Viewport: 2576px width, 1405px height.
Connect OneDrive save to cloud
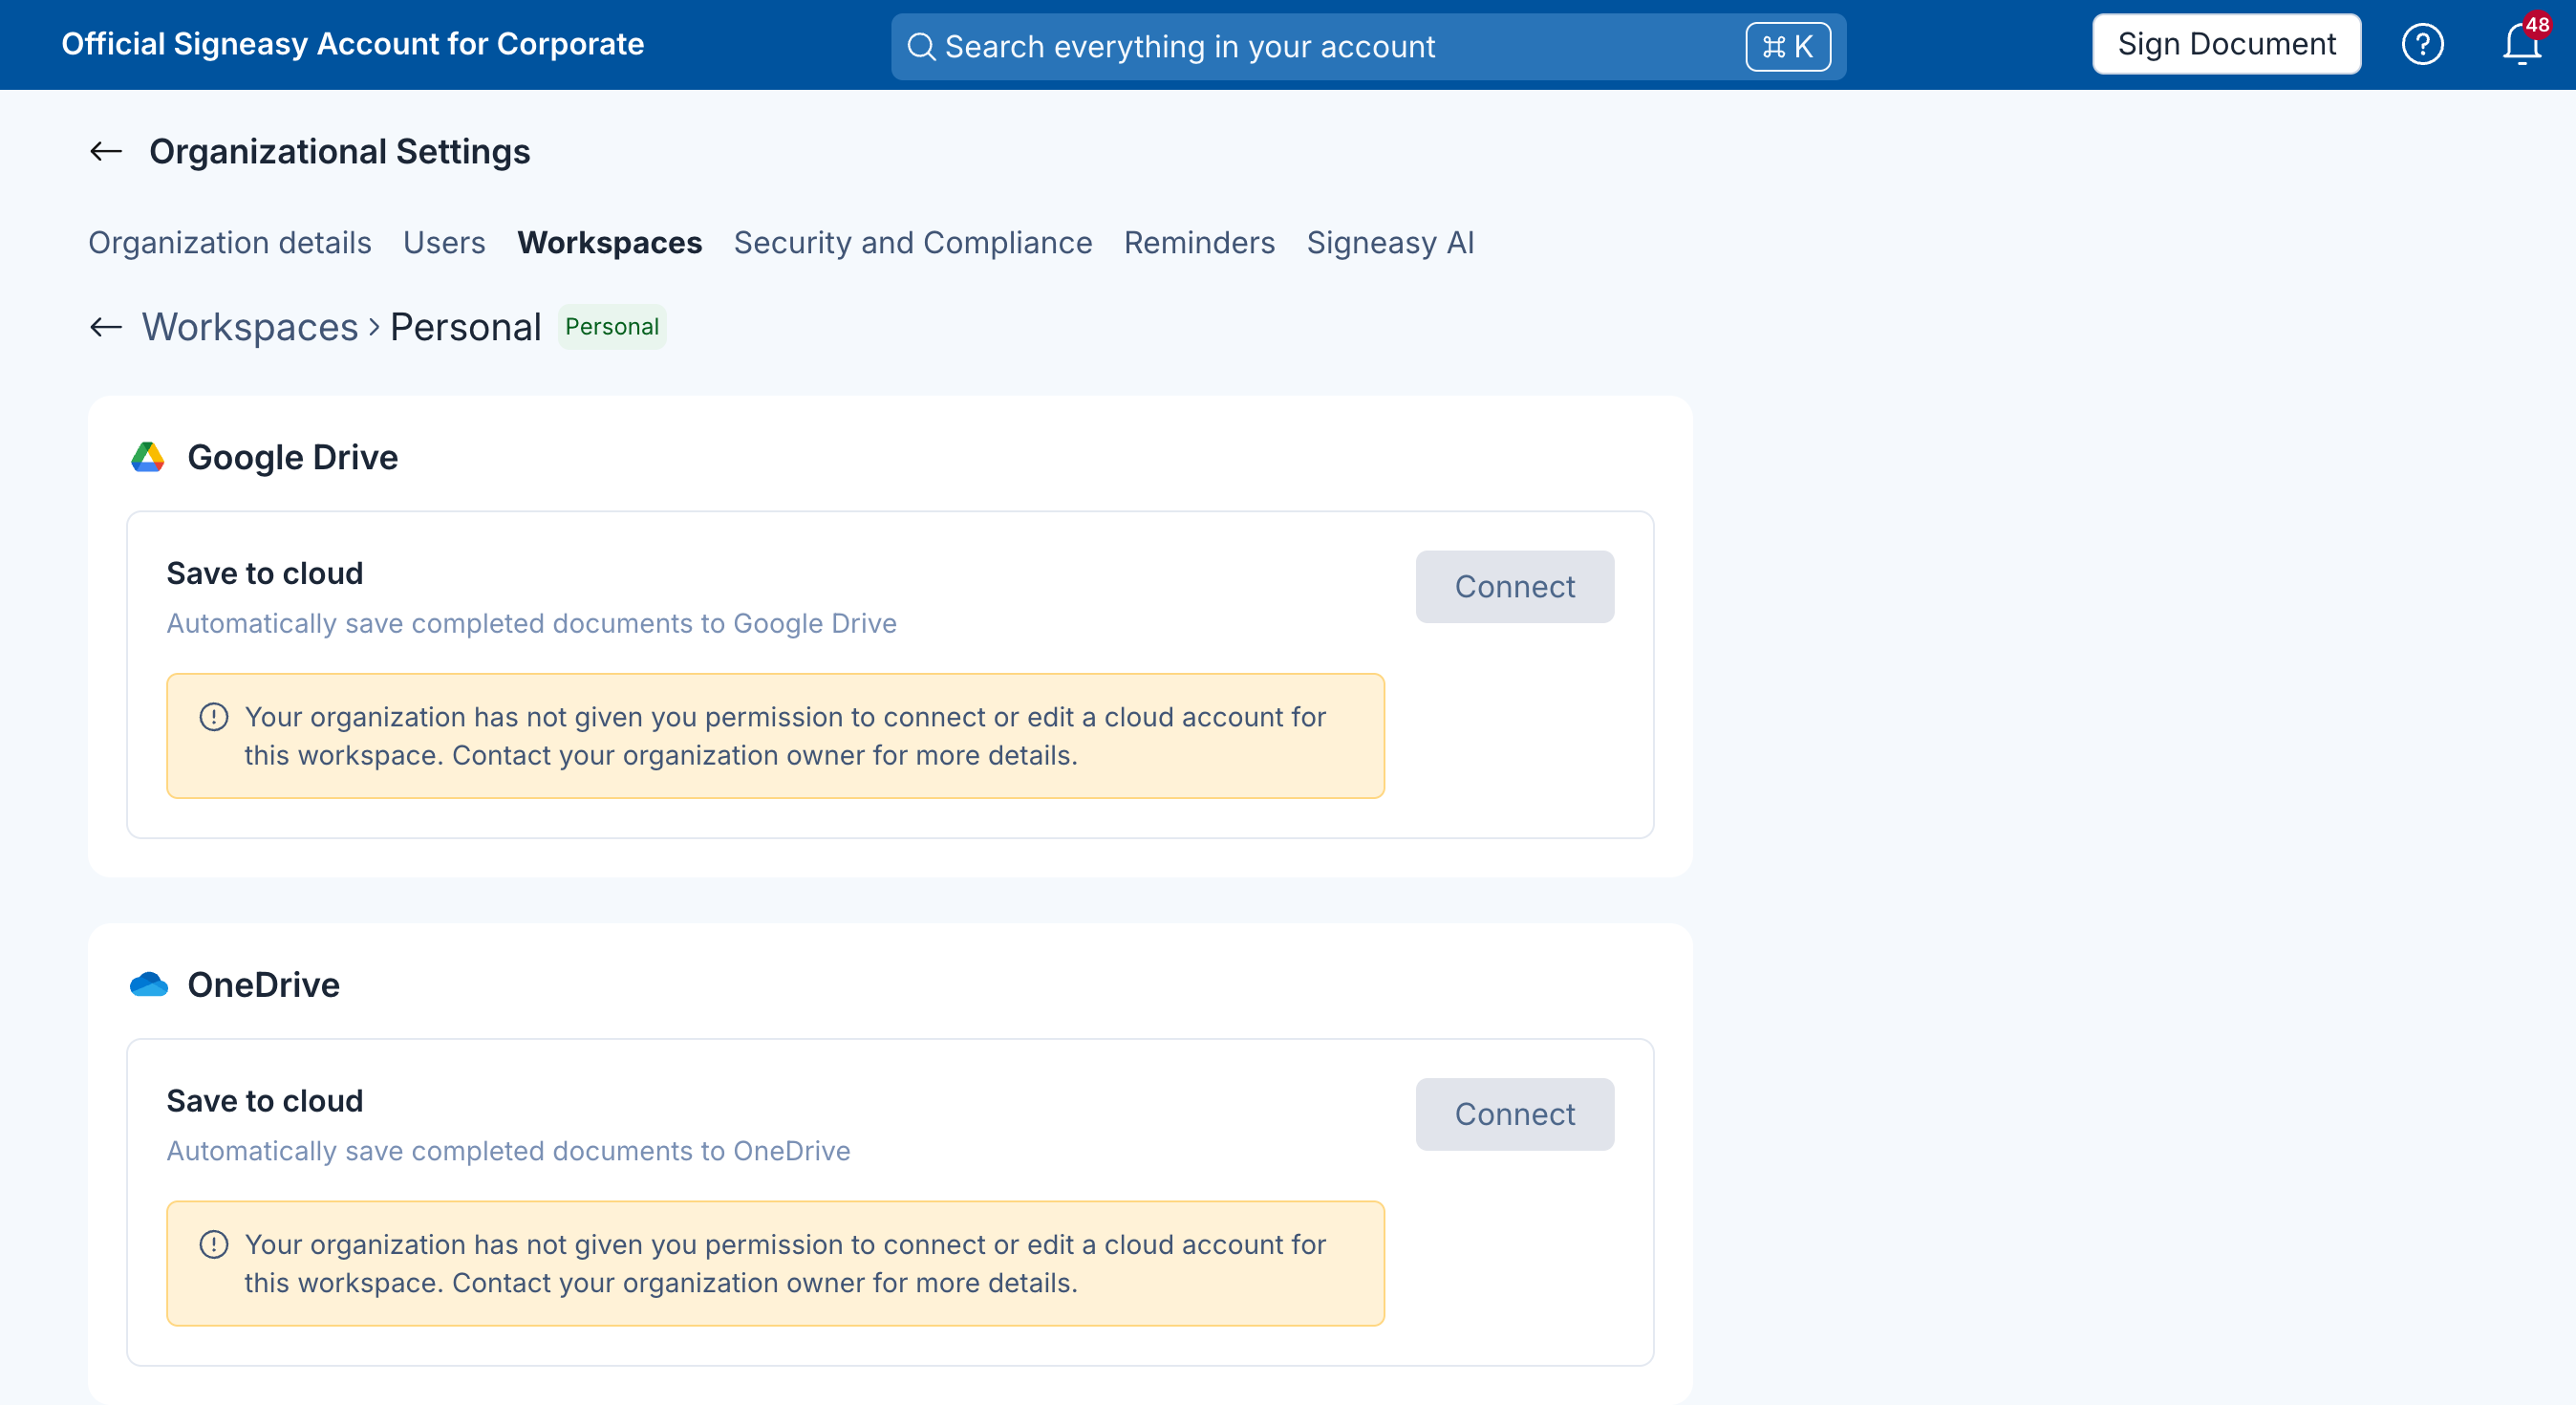click(1514, 1115)
